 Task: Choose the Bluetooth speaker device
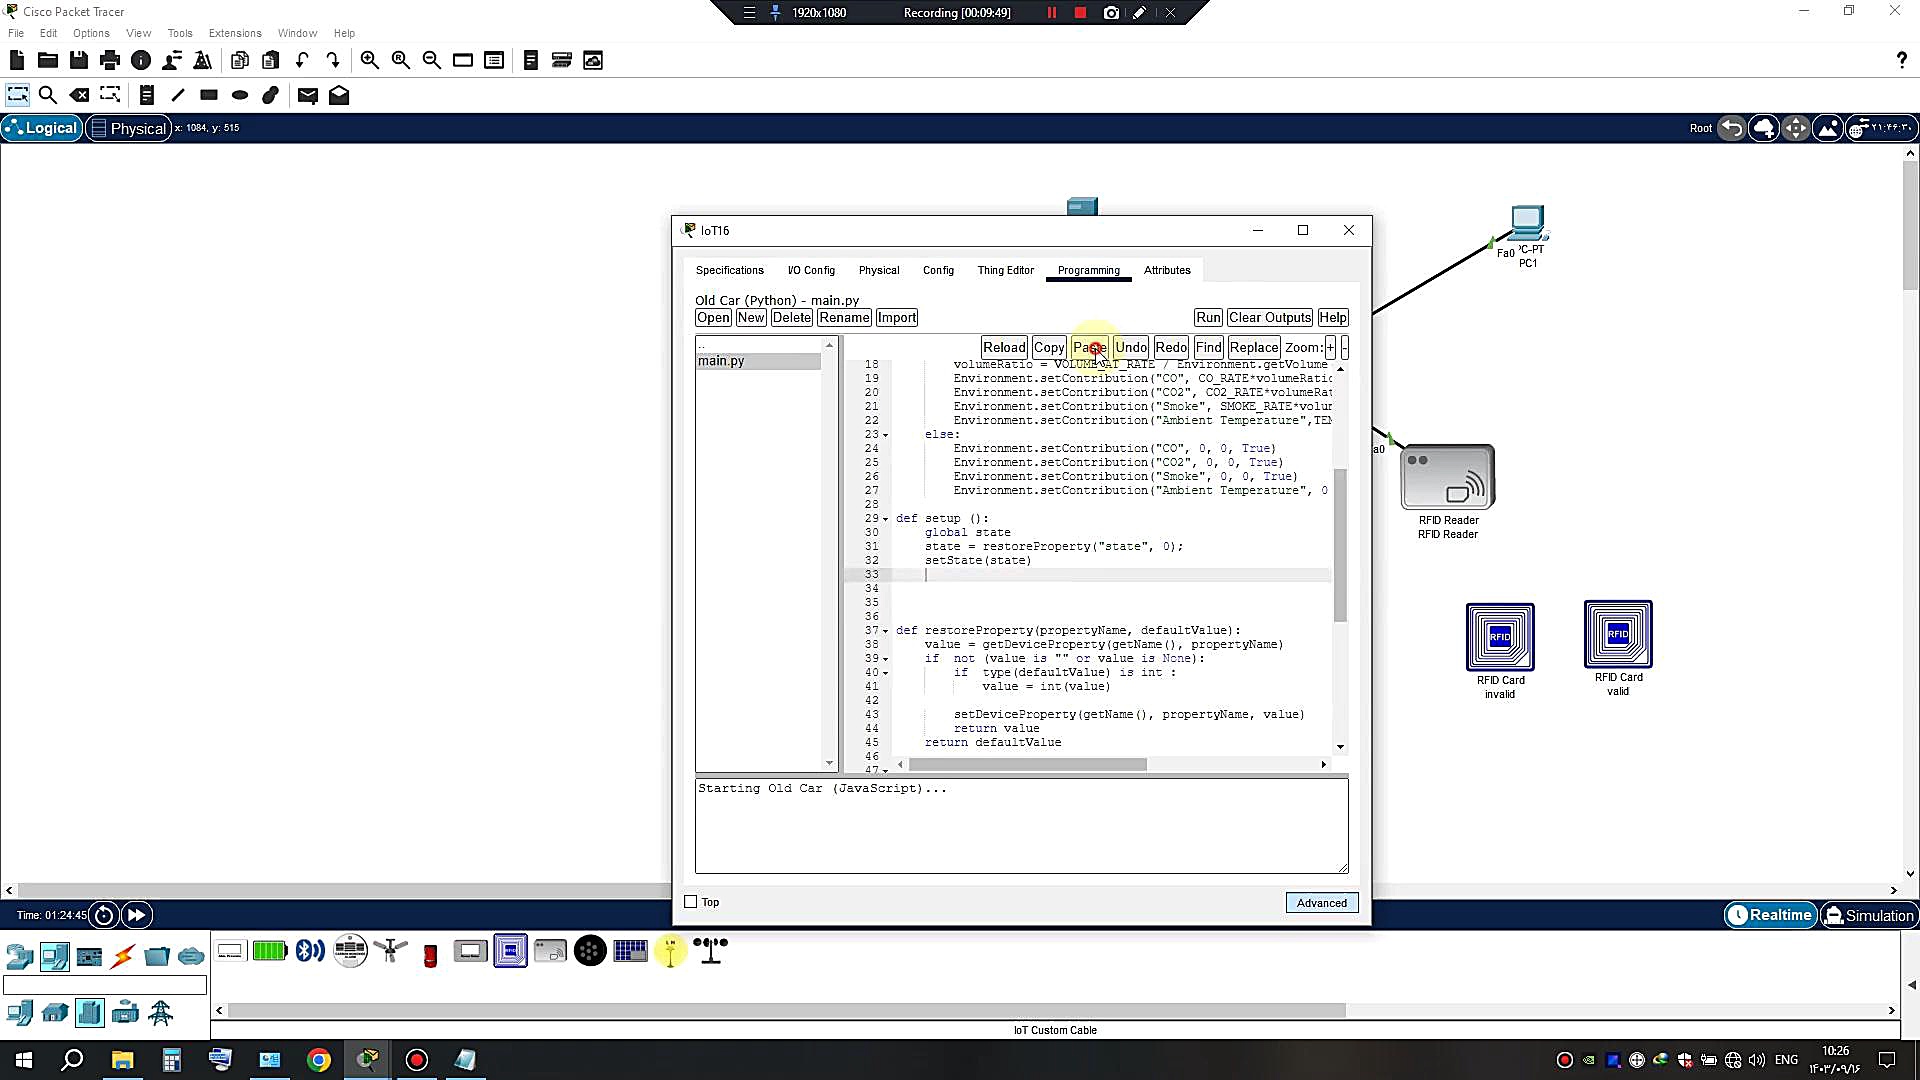[310, 951]
